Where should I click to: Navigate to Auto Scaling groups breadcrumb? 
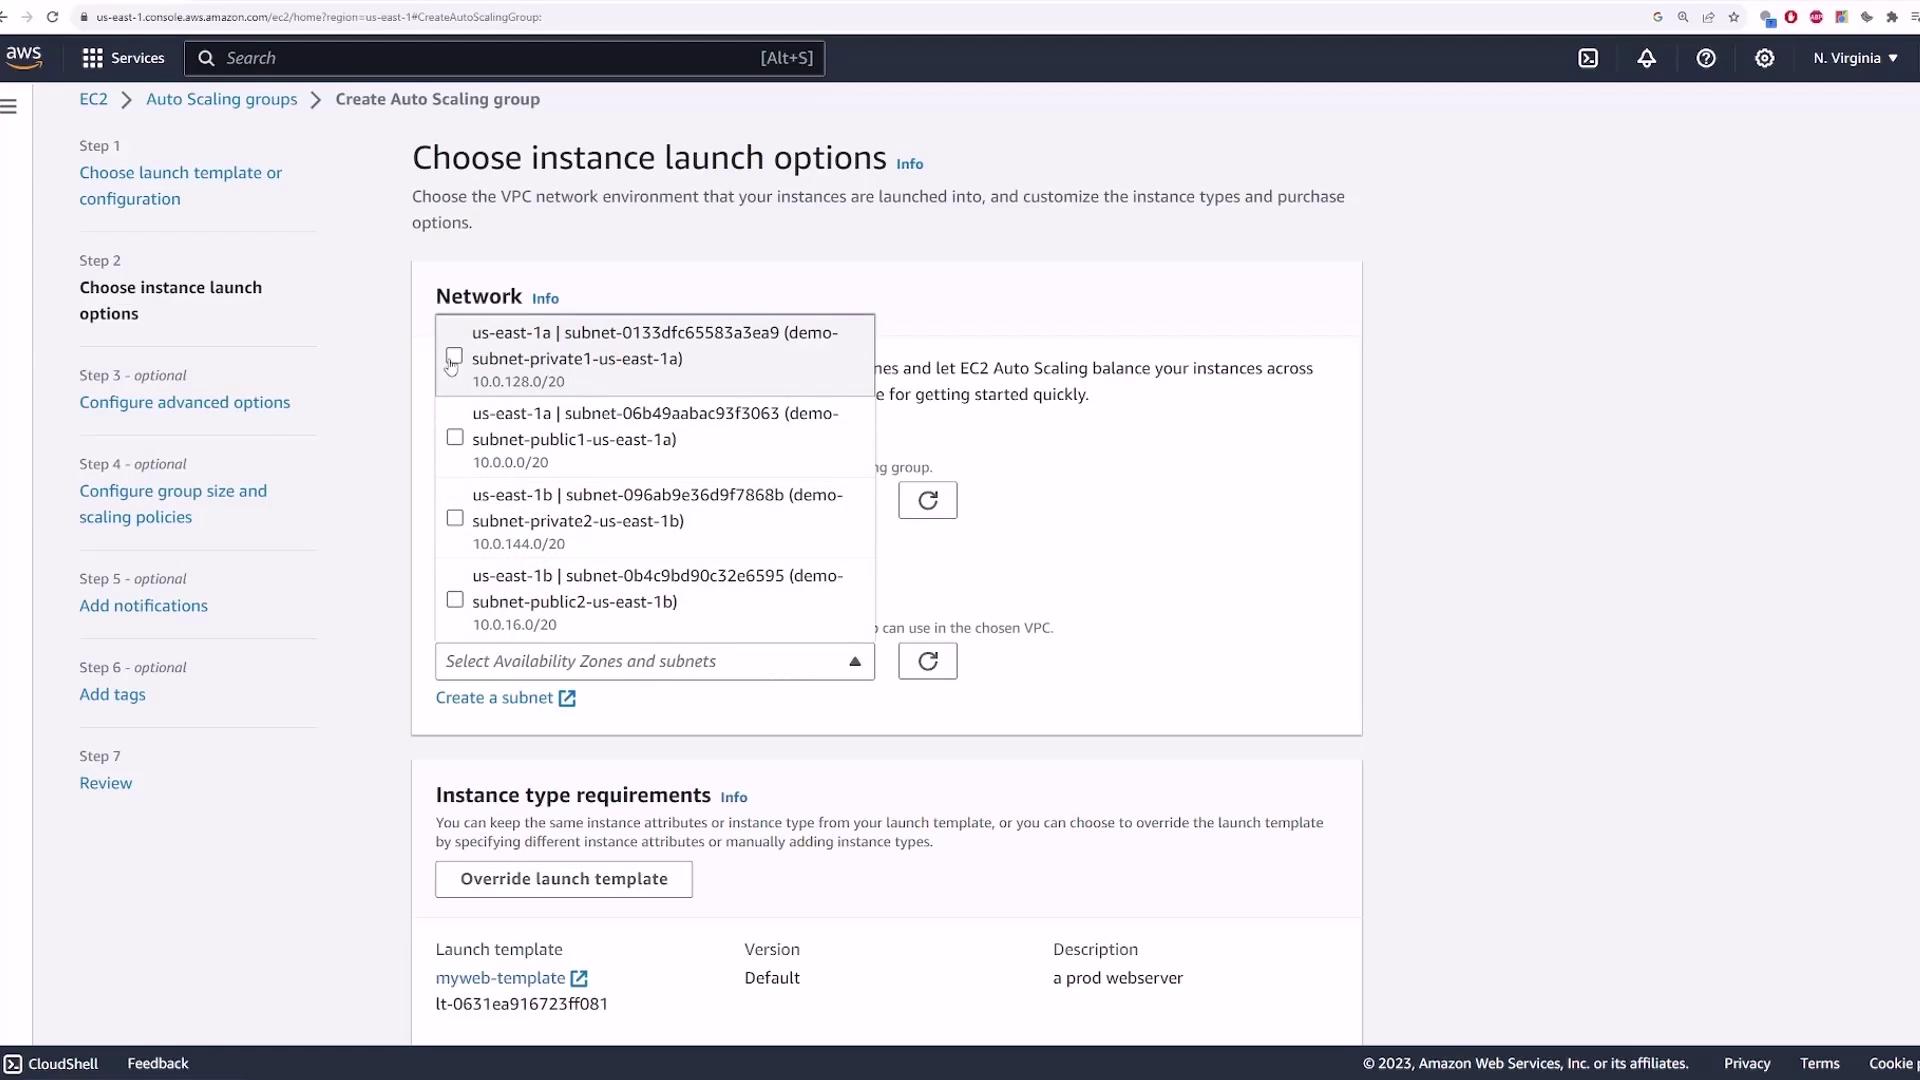pyautogui.click(x=221, y=99)
